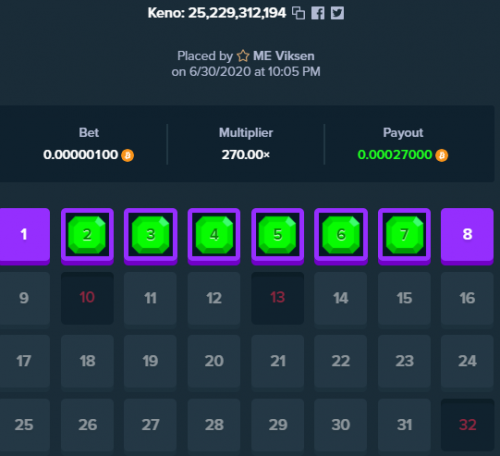500x456 pixels.
Task: Share bet on Twitter icon
Action: point(337,13)
